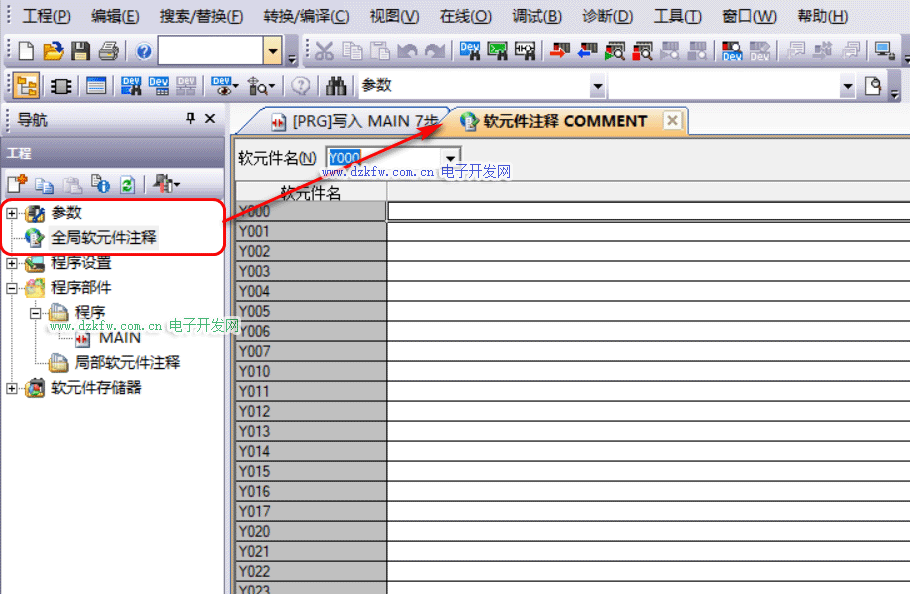Image resolution: width=910 pixels, height=594 pixels.
Task: Click the binoculars find icon
Action: click(x=337, y=86)
